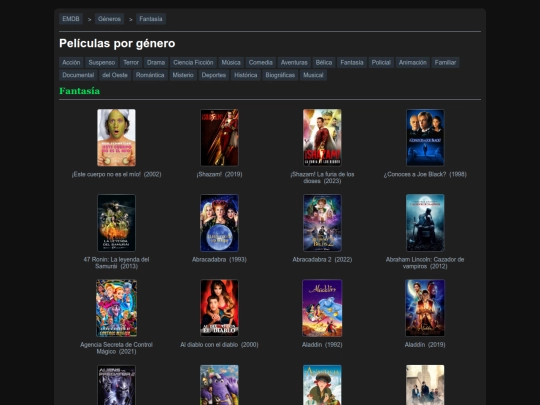Viewport: 540px width, 405px height.
Task: Open Shazam La furia de los dioses poster
Action: 322,138
